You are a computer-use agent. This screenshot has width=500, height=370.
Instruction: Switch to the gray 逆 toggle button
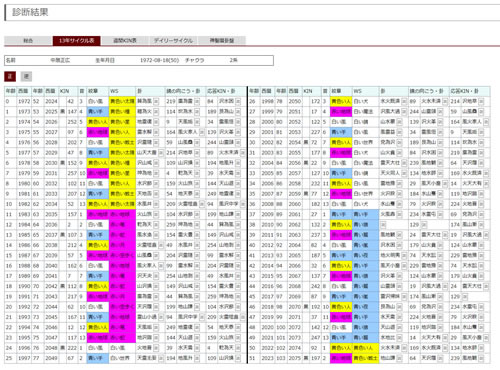tap(26, 76)
